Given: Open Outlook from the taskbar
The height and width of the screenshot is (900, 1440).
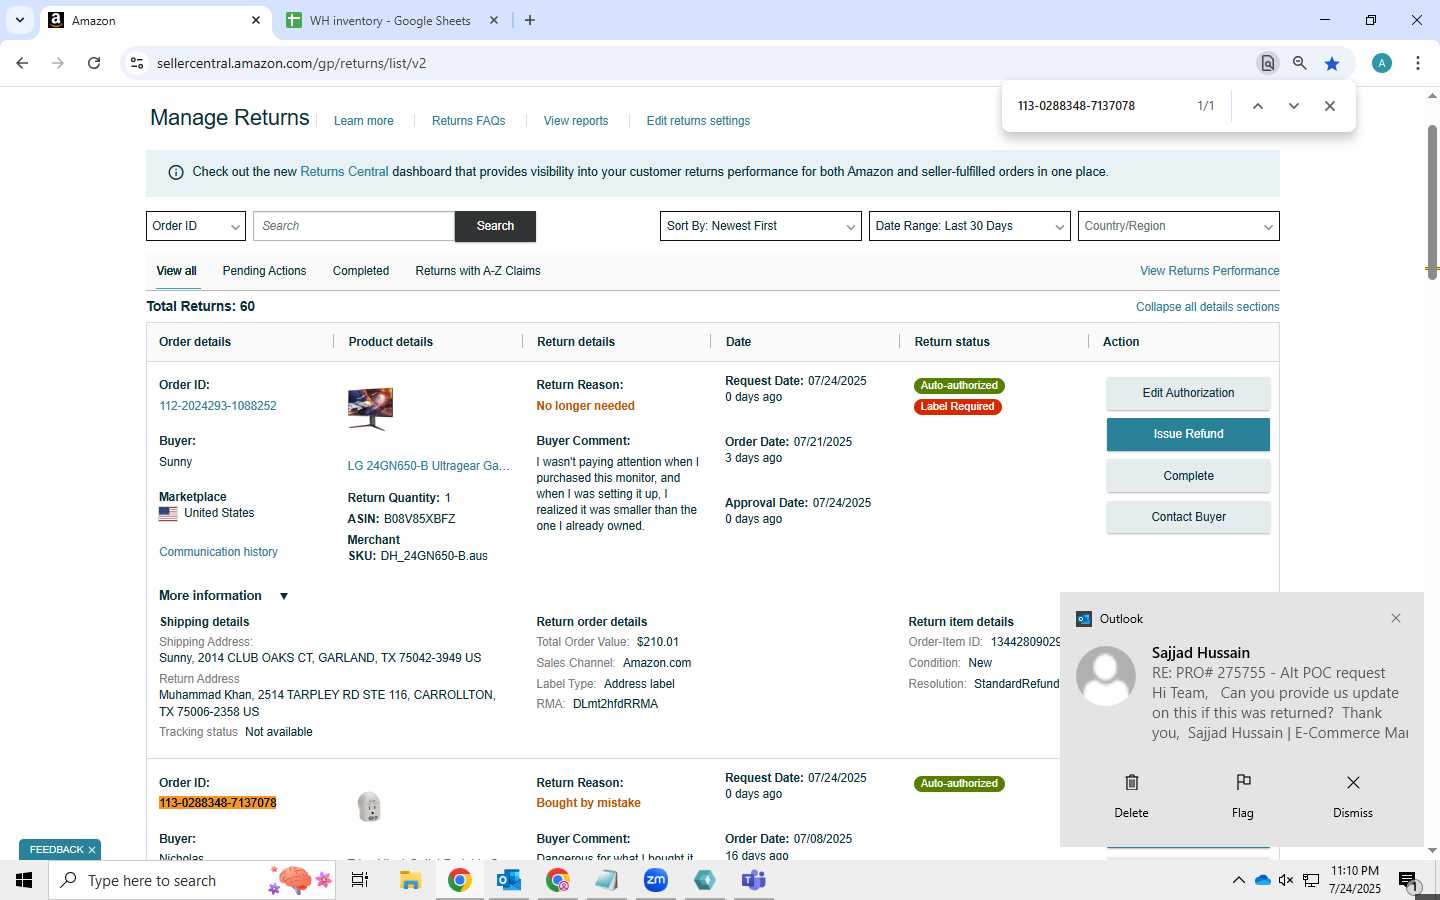Looking at the screenshot, I should click(x=509, y=880).
